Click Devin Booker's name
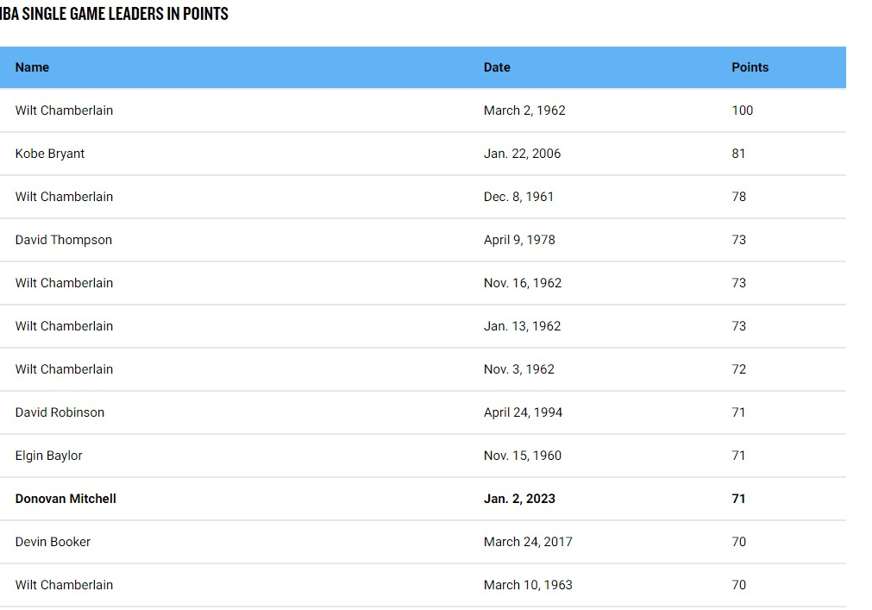 [x=53, y=541]
